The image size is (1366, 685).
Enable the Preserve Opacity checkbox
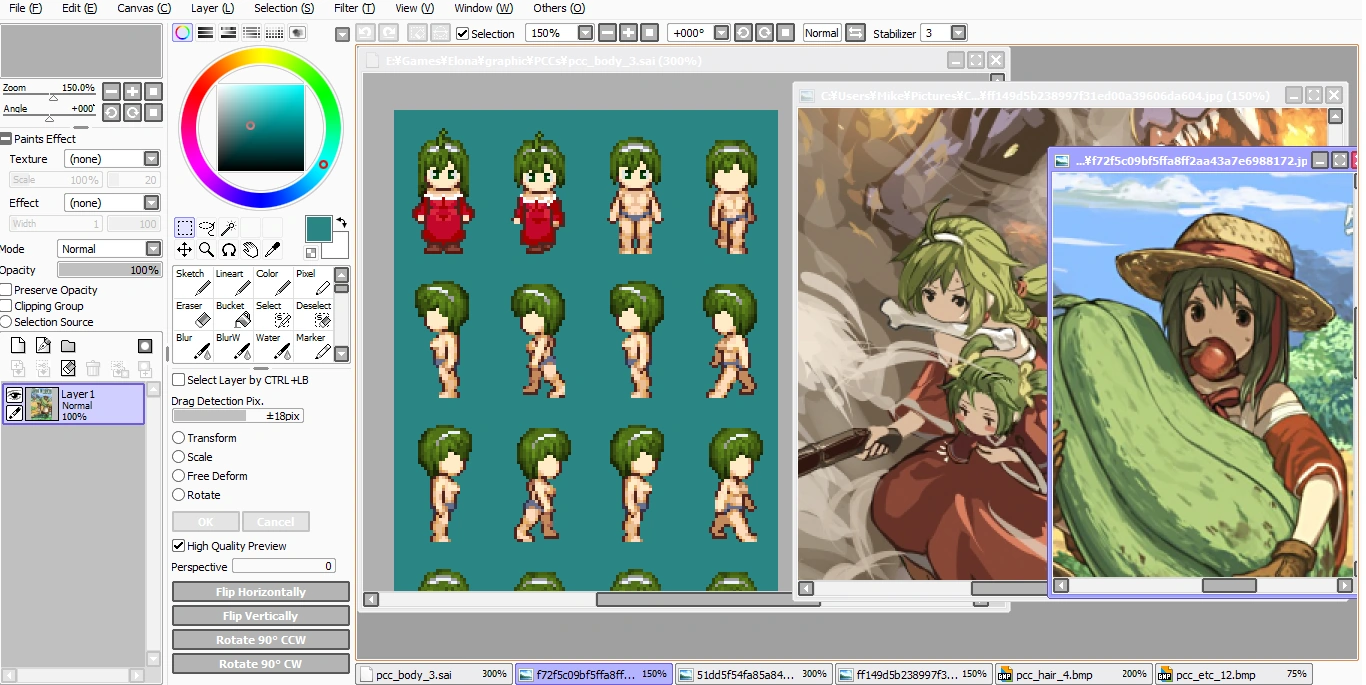tap(6, 290)
